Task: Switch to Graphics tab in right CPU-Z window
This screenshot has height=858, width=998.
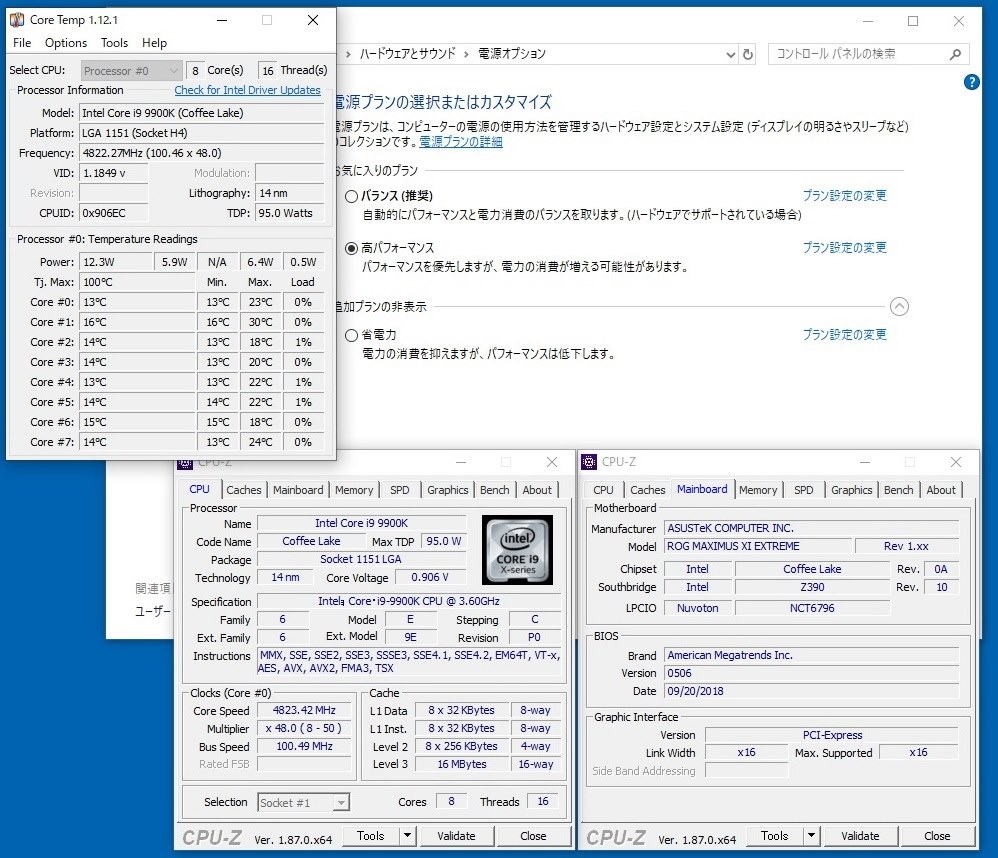Action: point(852,490)
